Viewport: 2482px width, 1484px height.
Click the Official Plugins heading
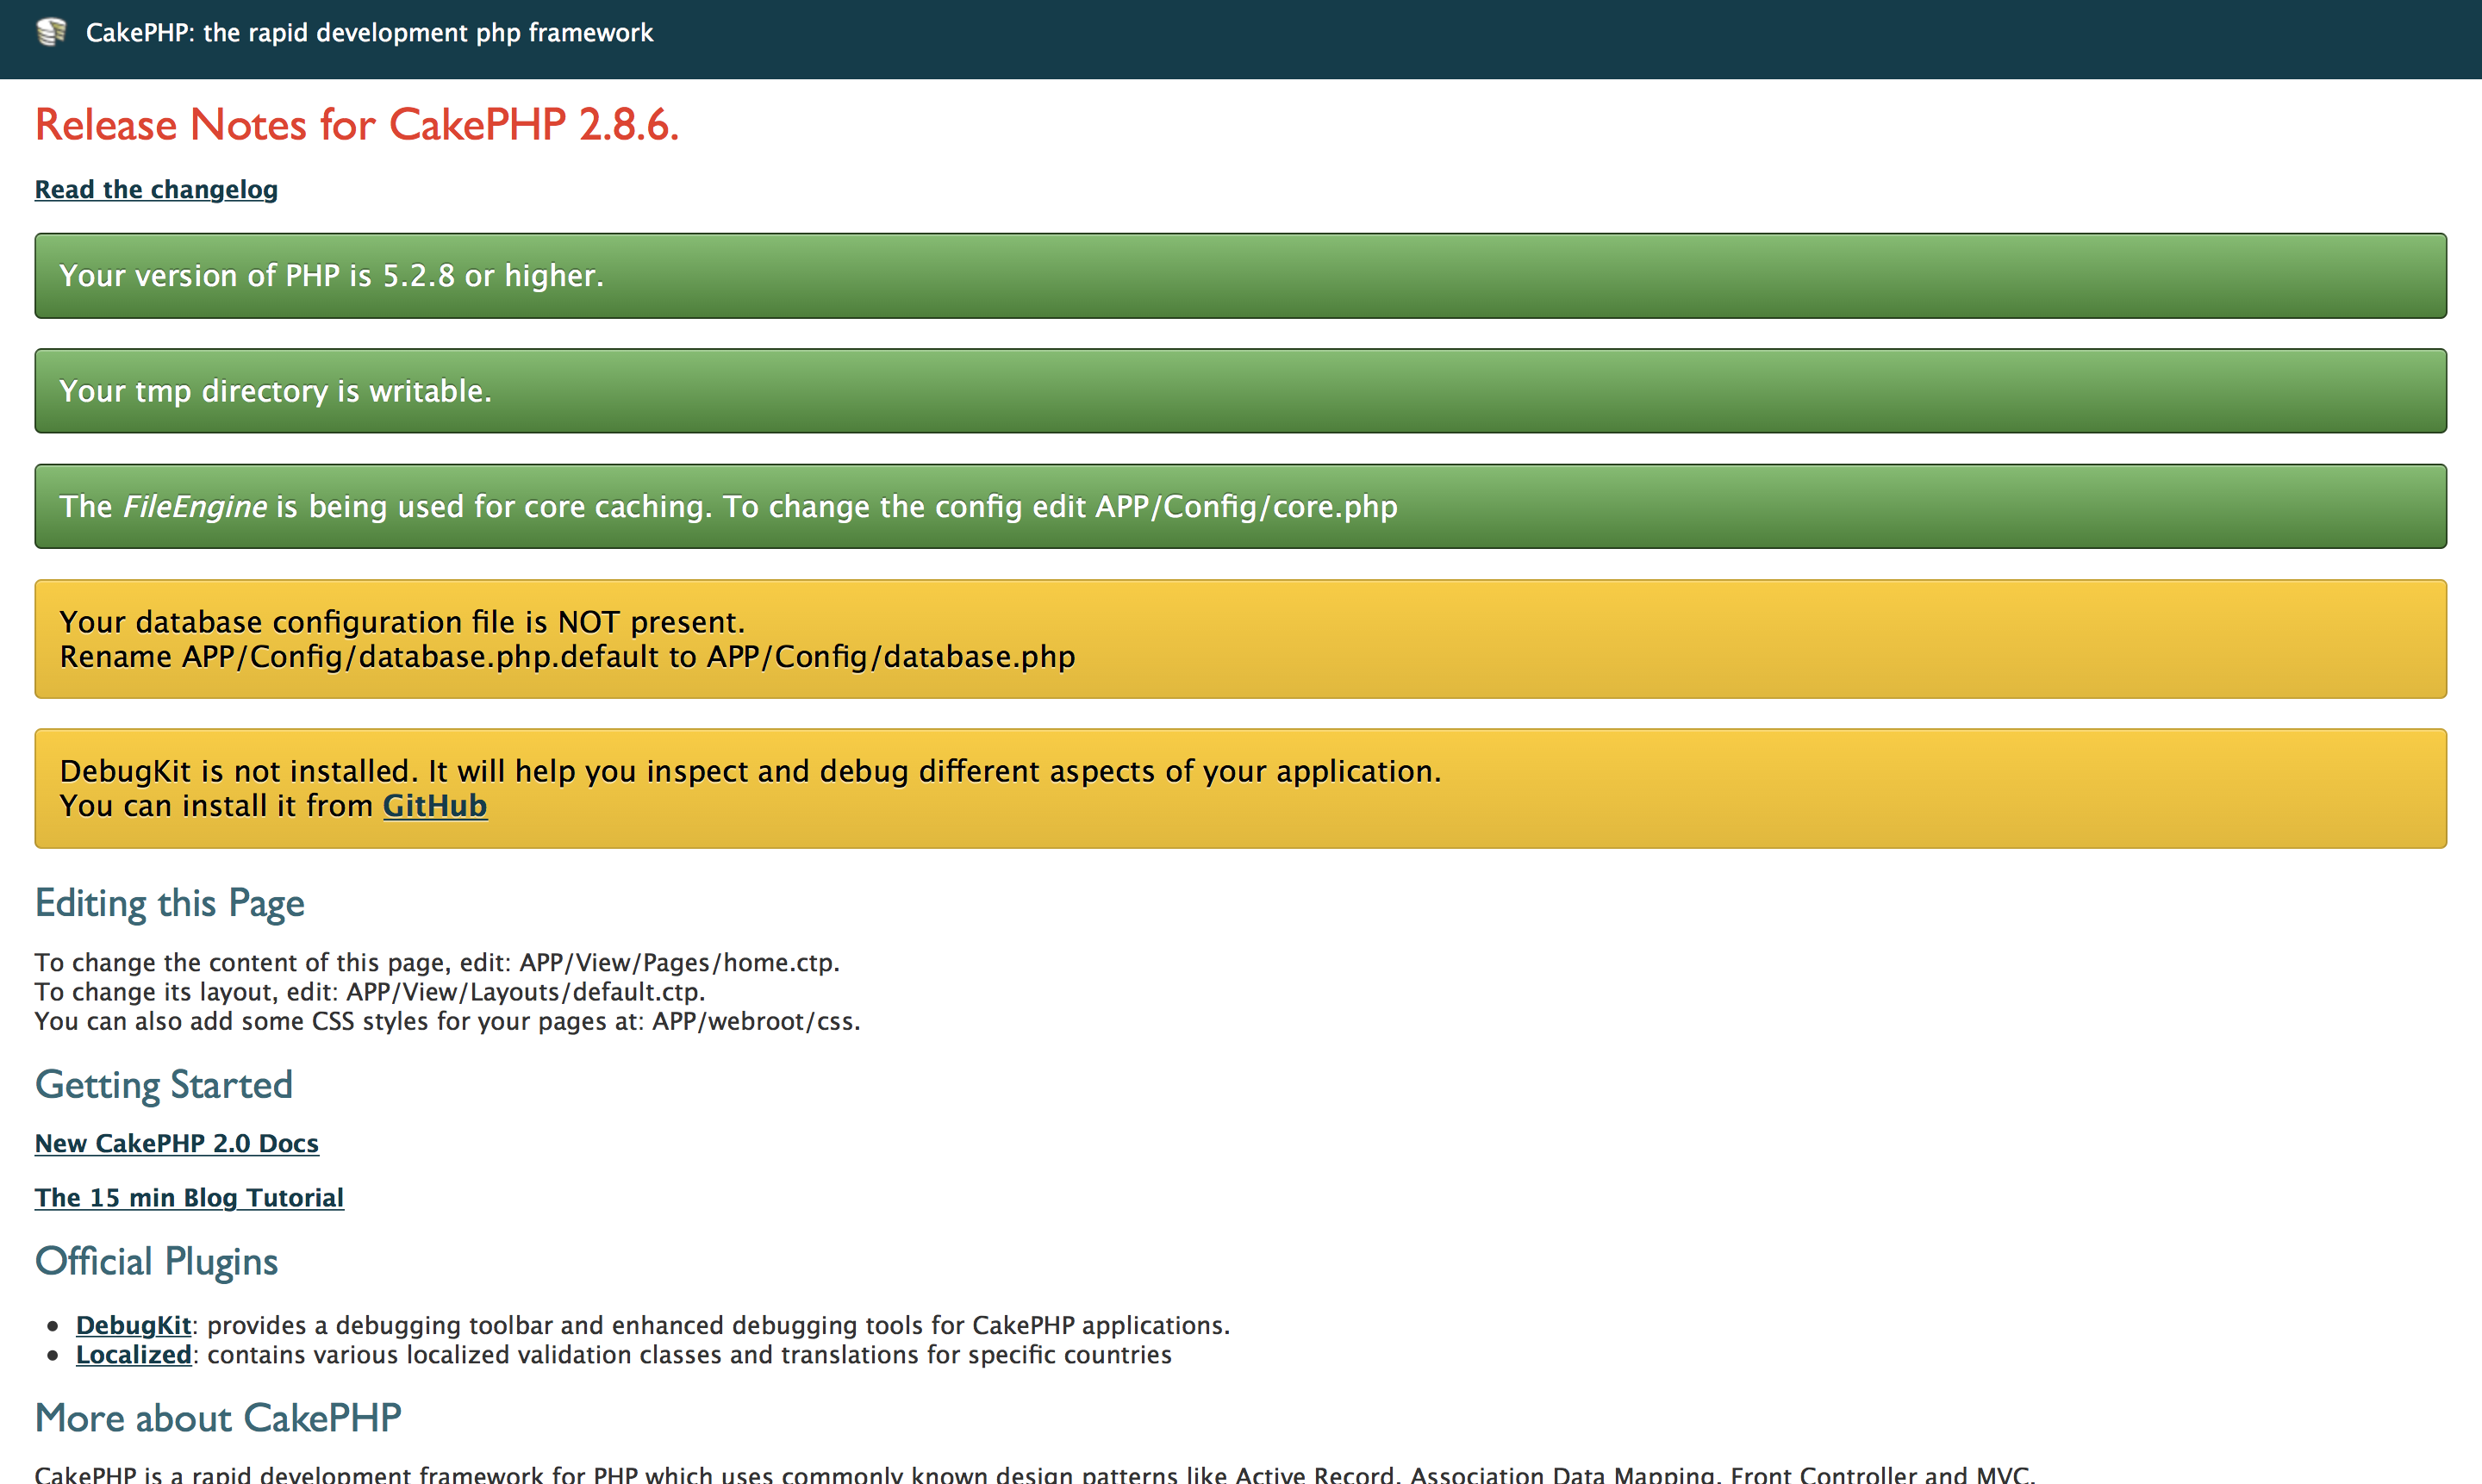(156, 1261)
